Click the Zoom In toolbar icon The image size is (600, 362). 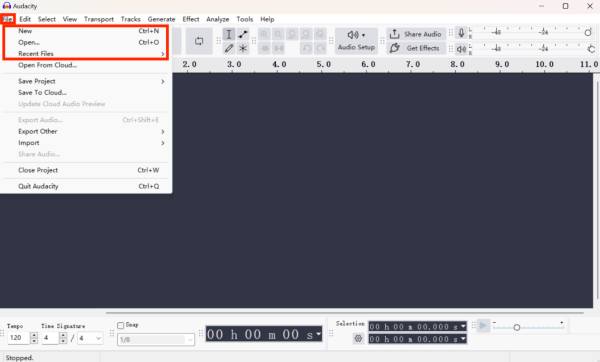coord(264,34)
